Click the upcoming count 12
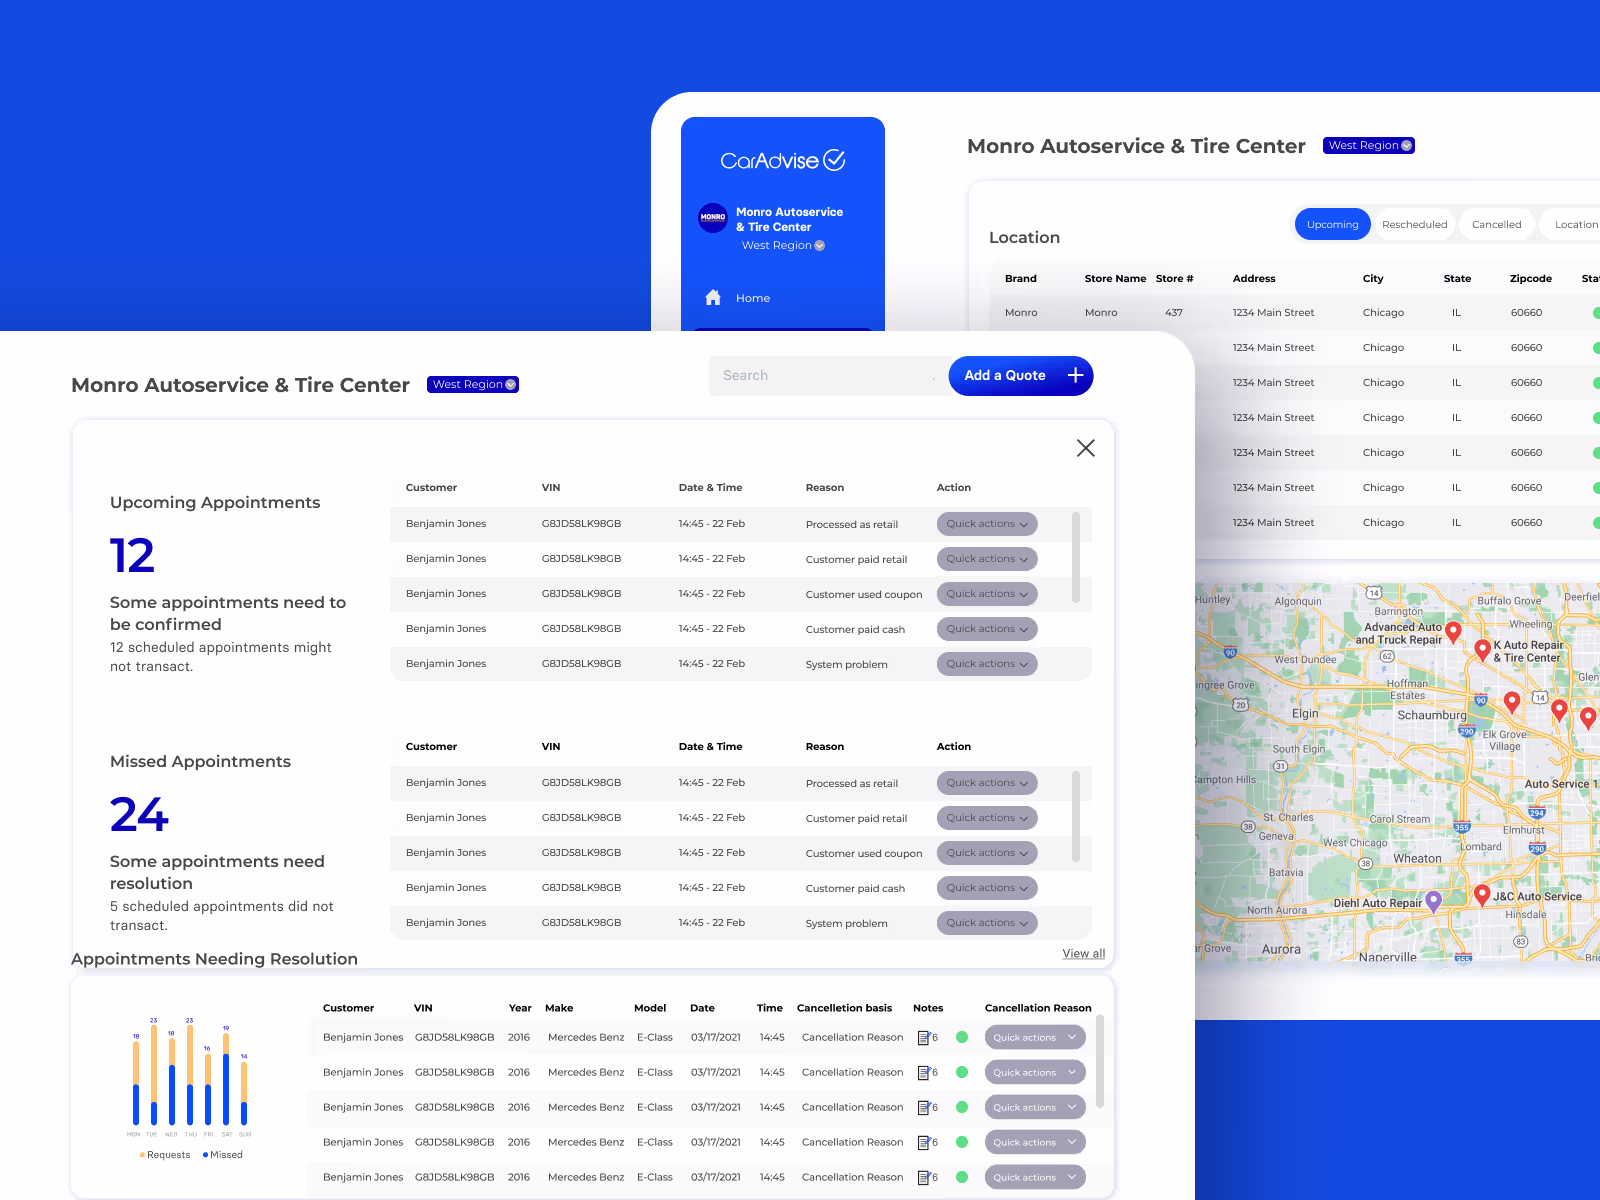Image resolution: width=1600 pixels, height=1200 pixels. pos(132,556)
